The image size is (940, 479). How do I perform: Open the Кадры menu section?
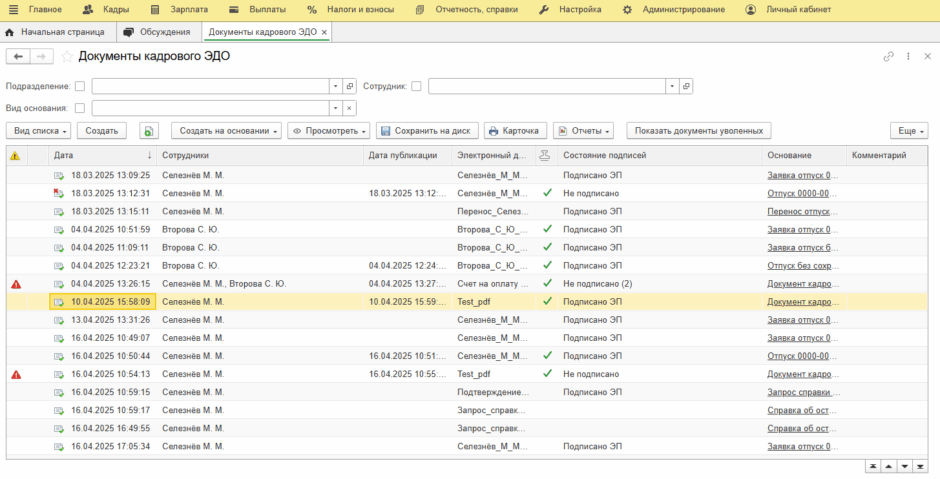[106, 10]
